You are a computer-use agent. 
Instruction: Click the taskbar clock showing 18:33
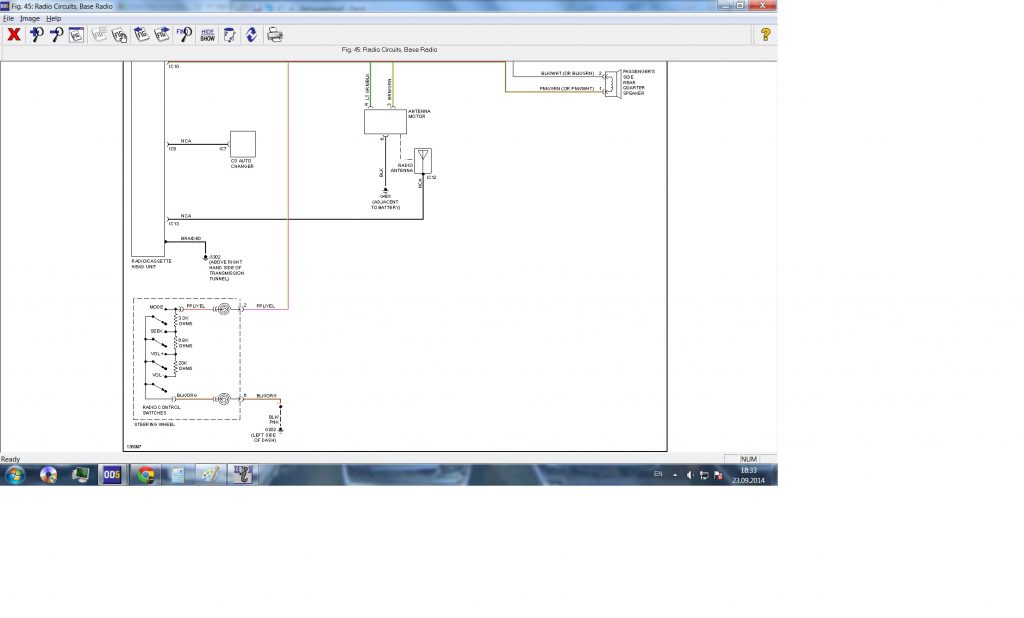pos(749,475)
